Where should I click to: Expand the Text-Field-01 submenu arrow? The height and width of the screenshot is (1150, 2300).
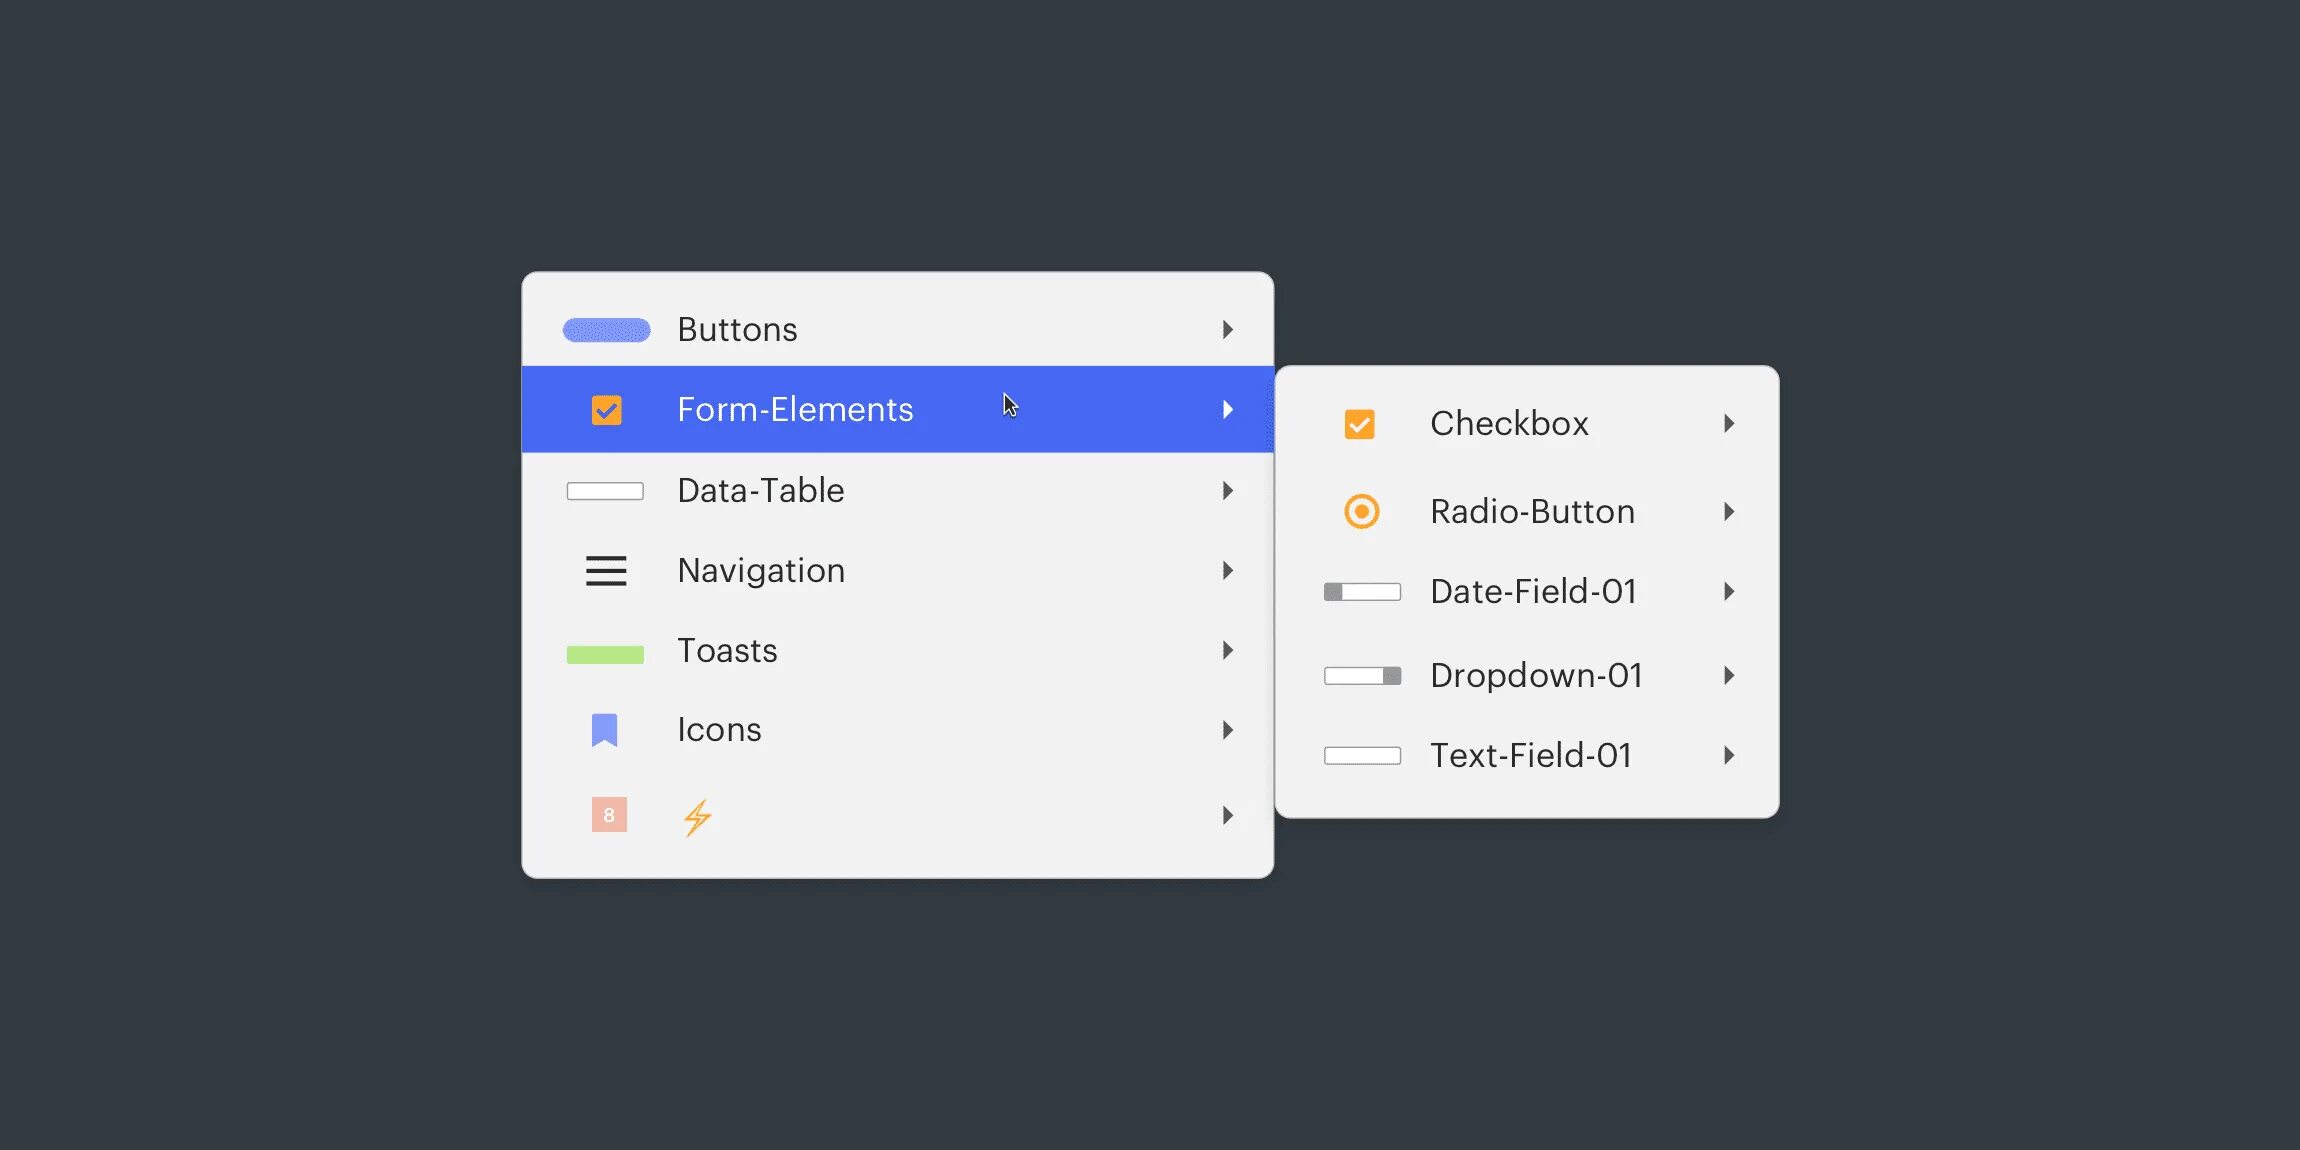[1728, 756]
